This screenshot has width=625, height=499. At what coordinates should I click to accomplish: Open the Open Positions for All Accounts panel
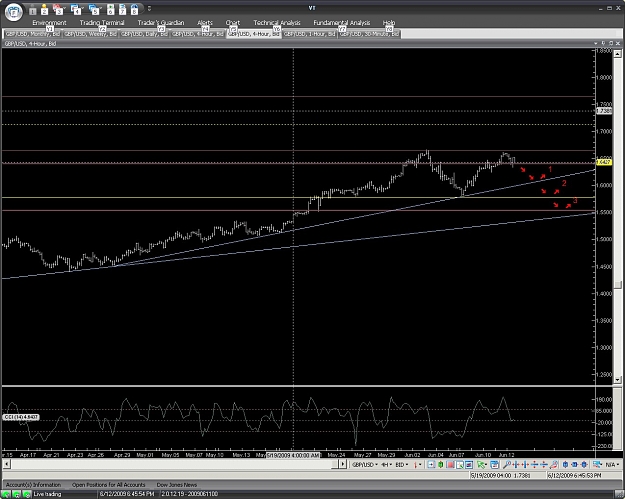pyautogui.click(x=108, y=485)
